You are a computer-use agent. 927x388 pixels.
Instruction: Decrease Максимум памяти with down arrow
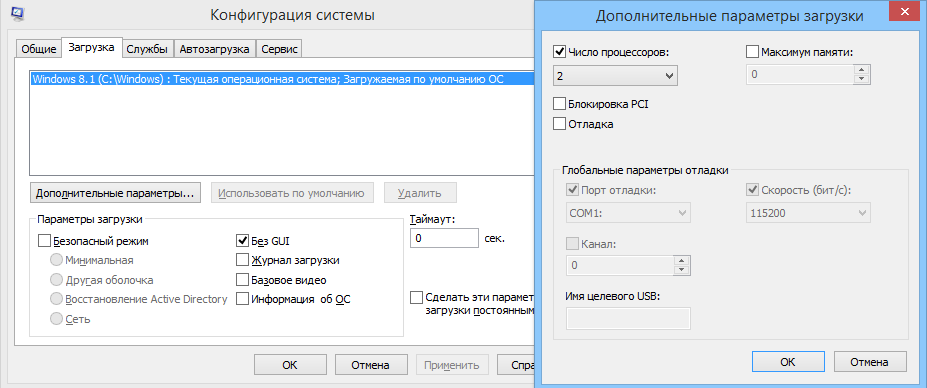[x=861, y=79]
